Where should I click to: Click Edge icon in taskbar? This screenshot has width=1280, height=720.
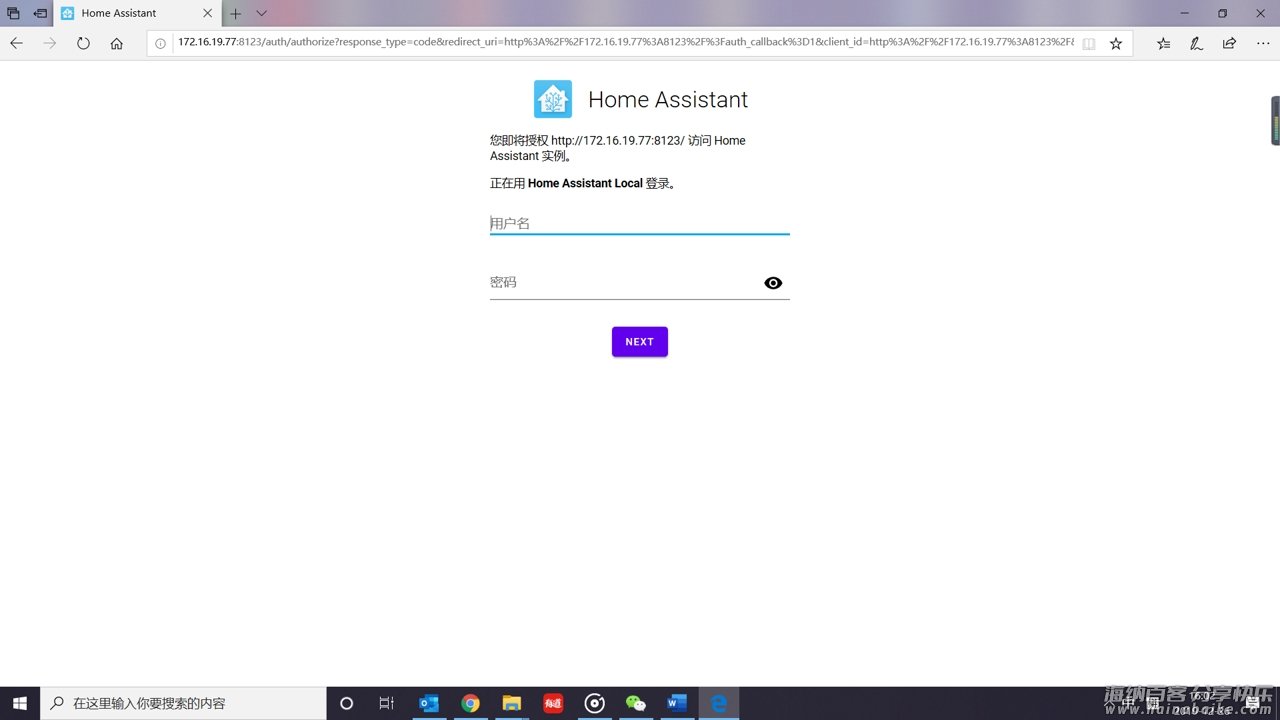[x=718, y=703]
